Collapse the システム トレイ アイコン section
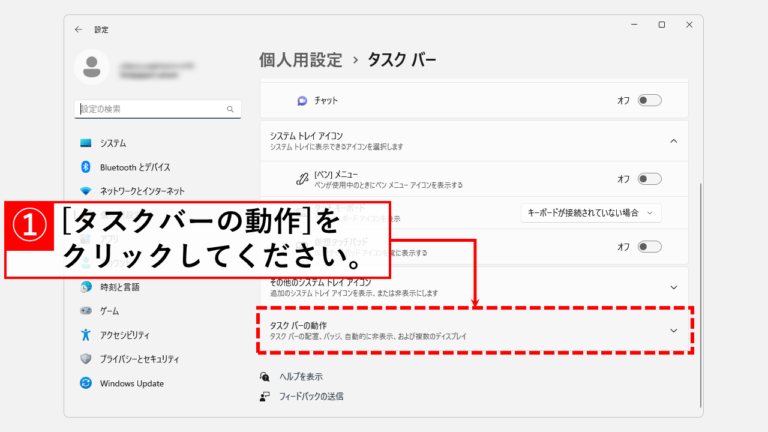 pos(674,142)
